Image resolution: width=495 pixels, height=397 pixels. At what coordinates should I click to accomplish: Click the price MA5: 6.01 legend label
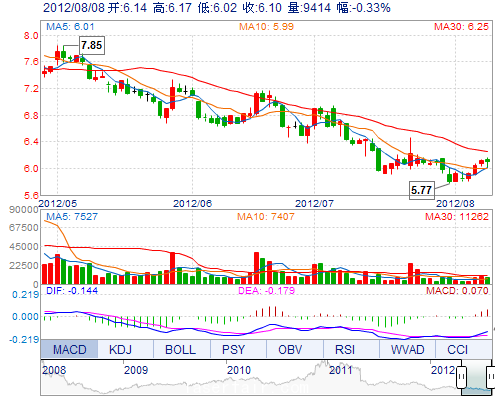[70, 27]
